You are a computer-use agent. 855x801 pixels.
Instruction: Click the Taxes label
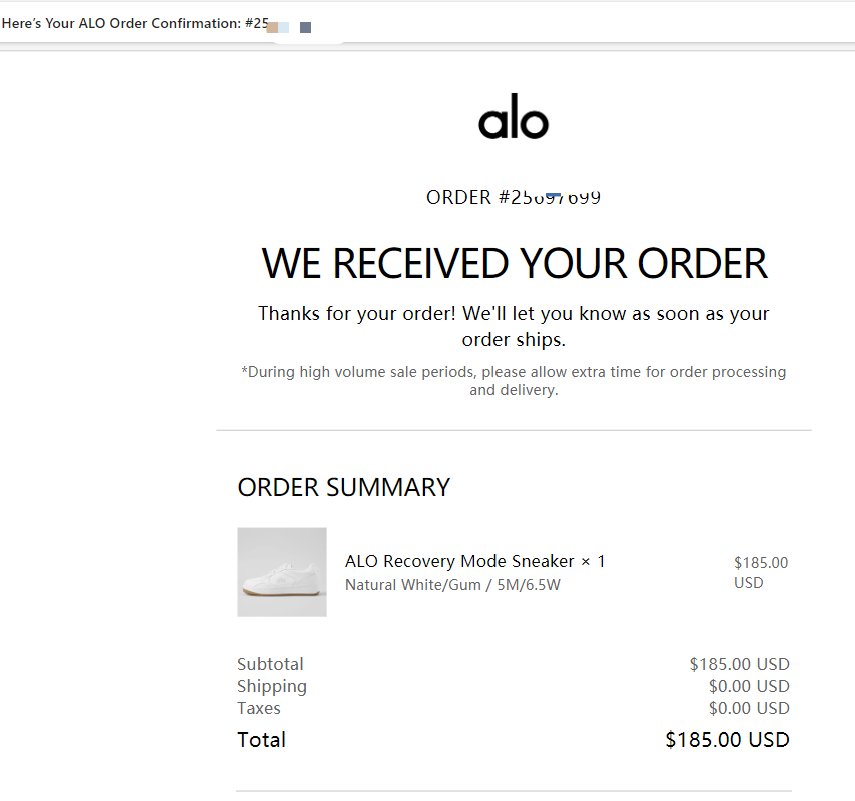pyautogui.click(x=259, y=708)
